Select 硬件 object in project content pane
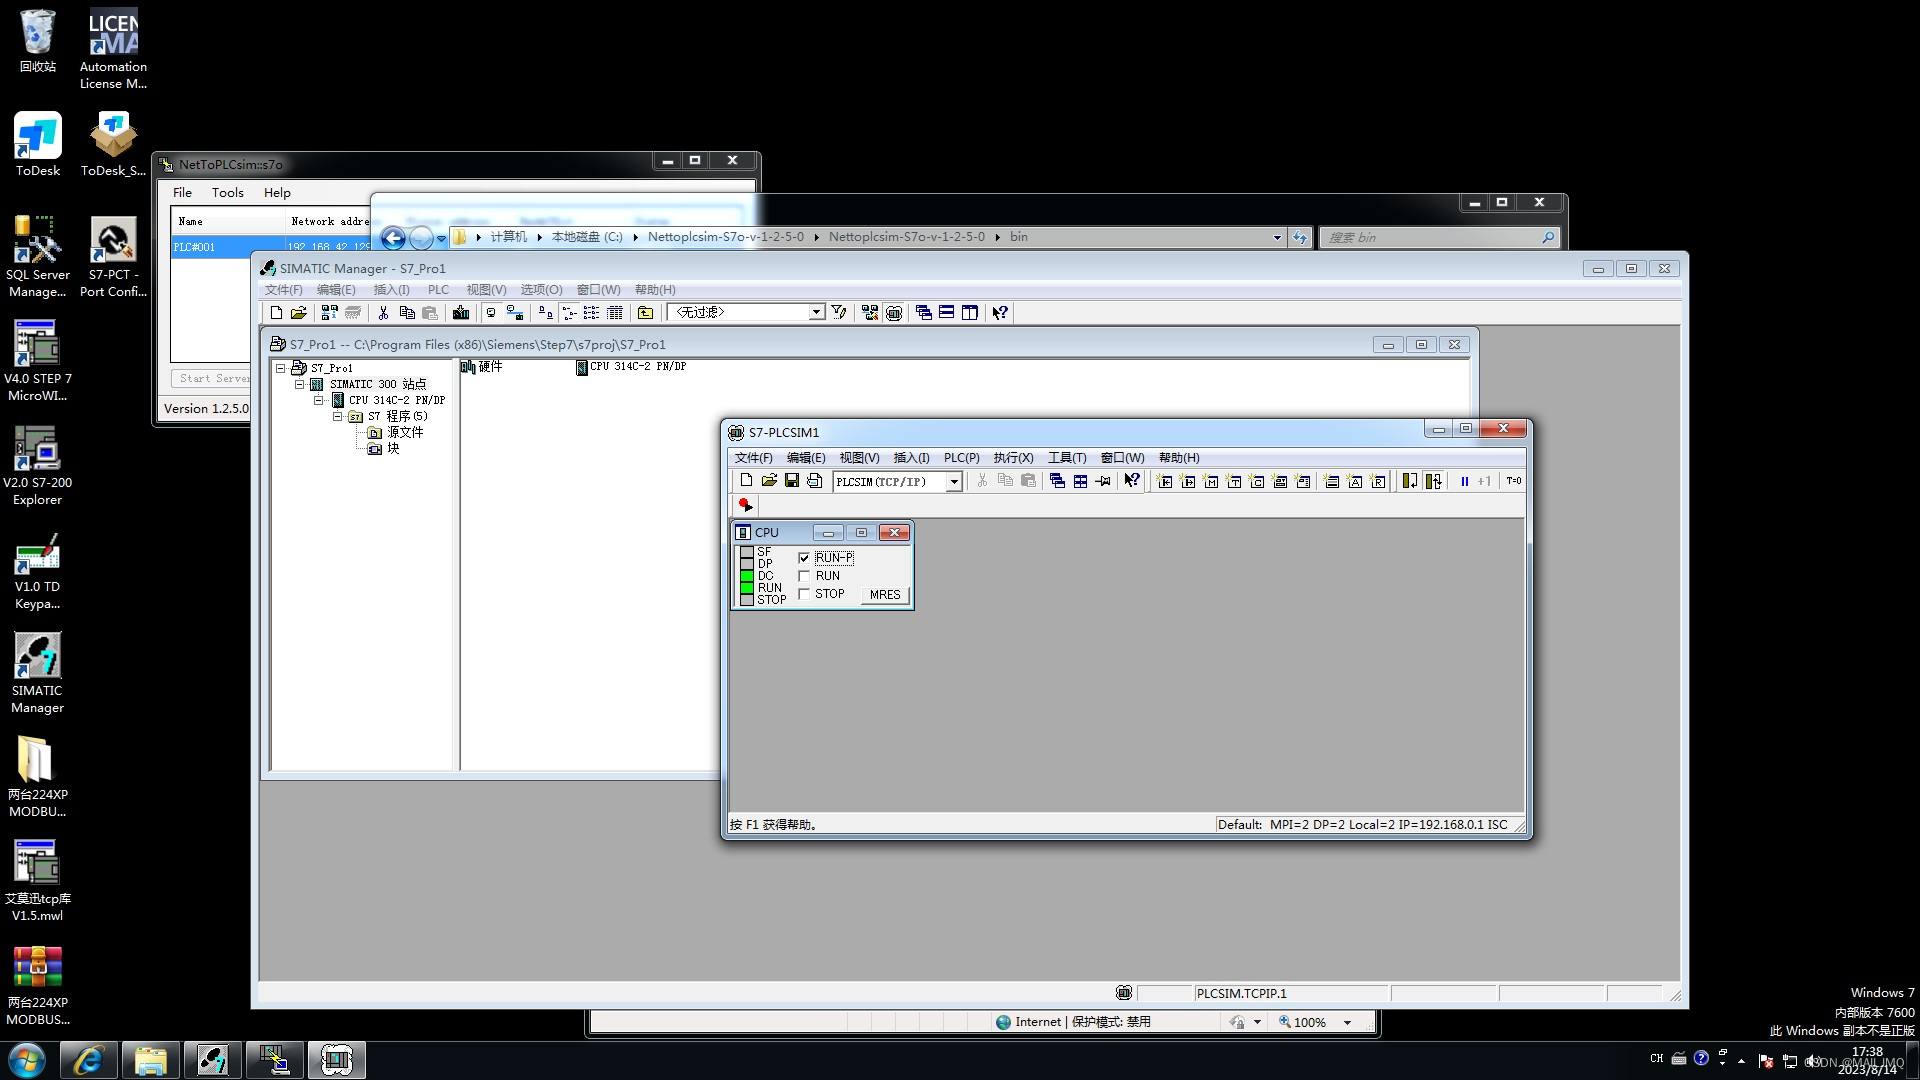This screenshot has height=1080, width=1920. pyautogui.click(x=481, y=367)
